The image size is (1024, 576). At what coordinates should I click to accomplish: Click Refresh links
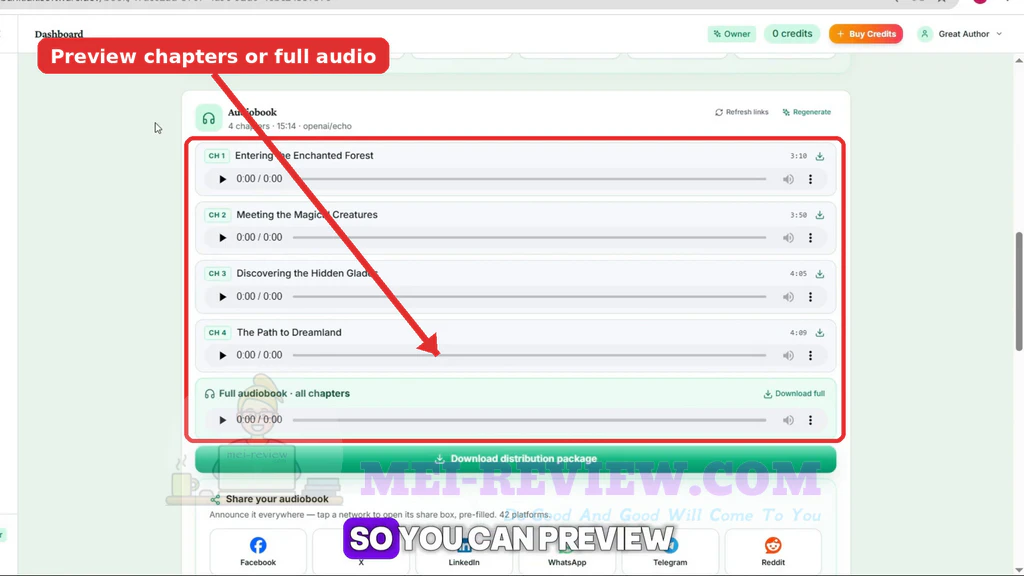click(x=742, y=112)
